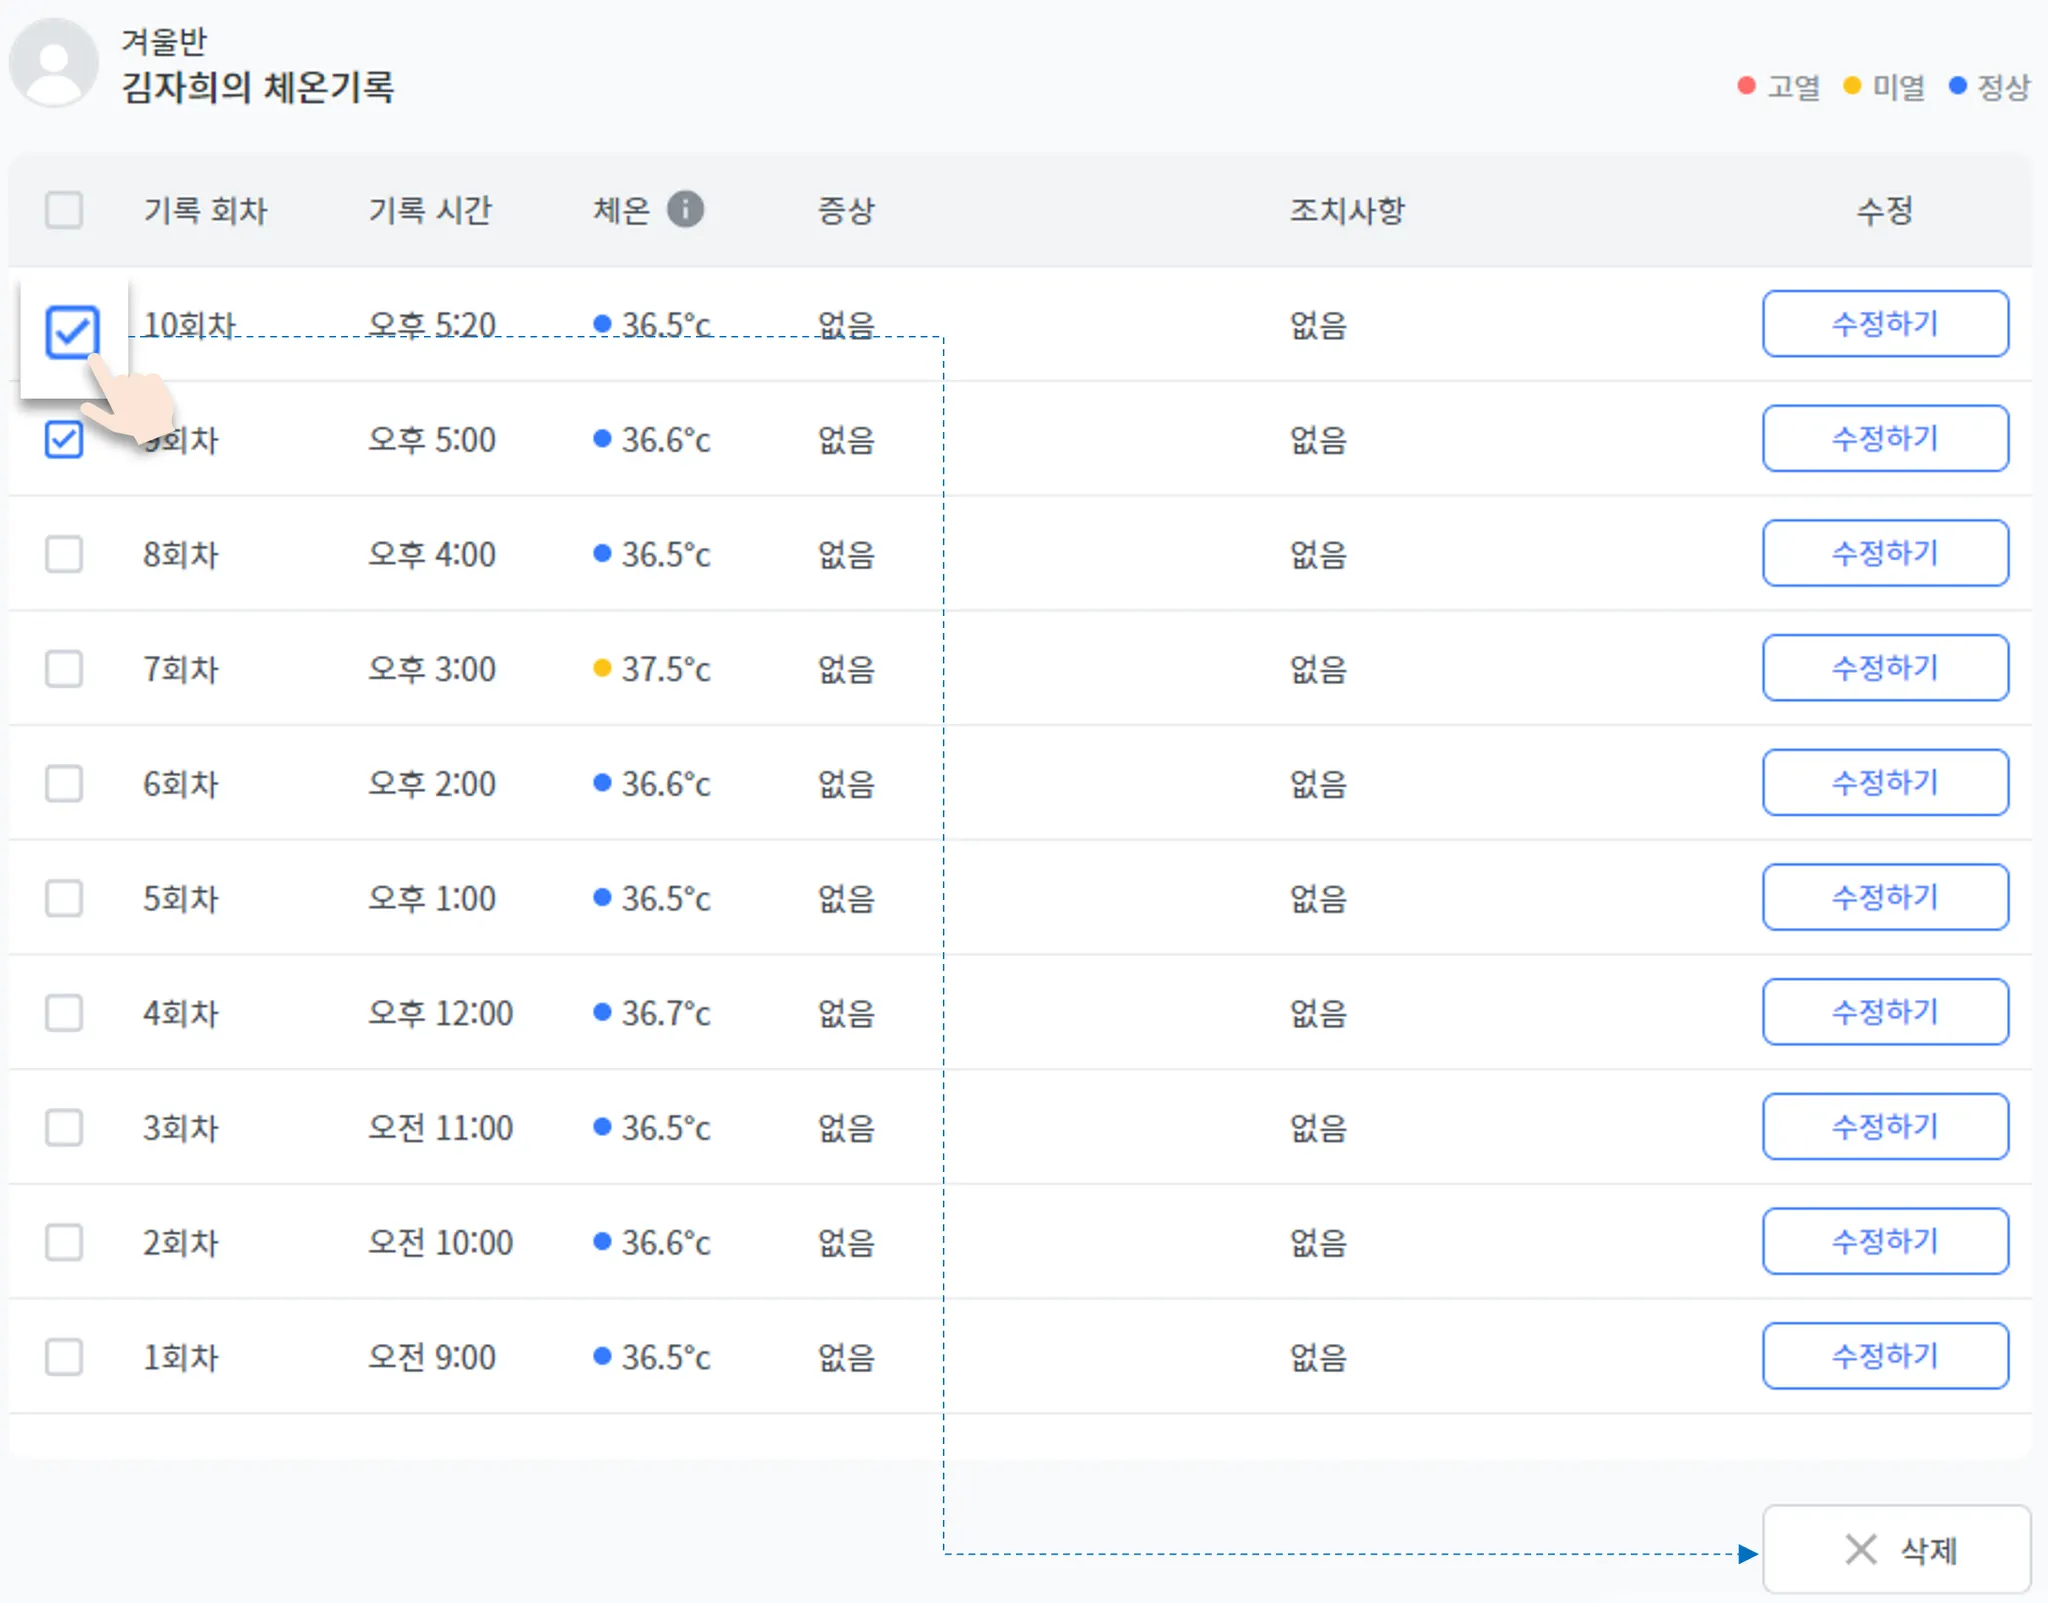Click the 기록 시간 column header
Viewport: 2048px width, 1603px height.
(430, 210)
